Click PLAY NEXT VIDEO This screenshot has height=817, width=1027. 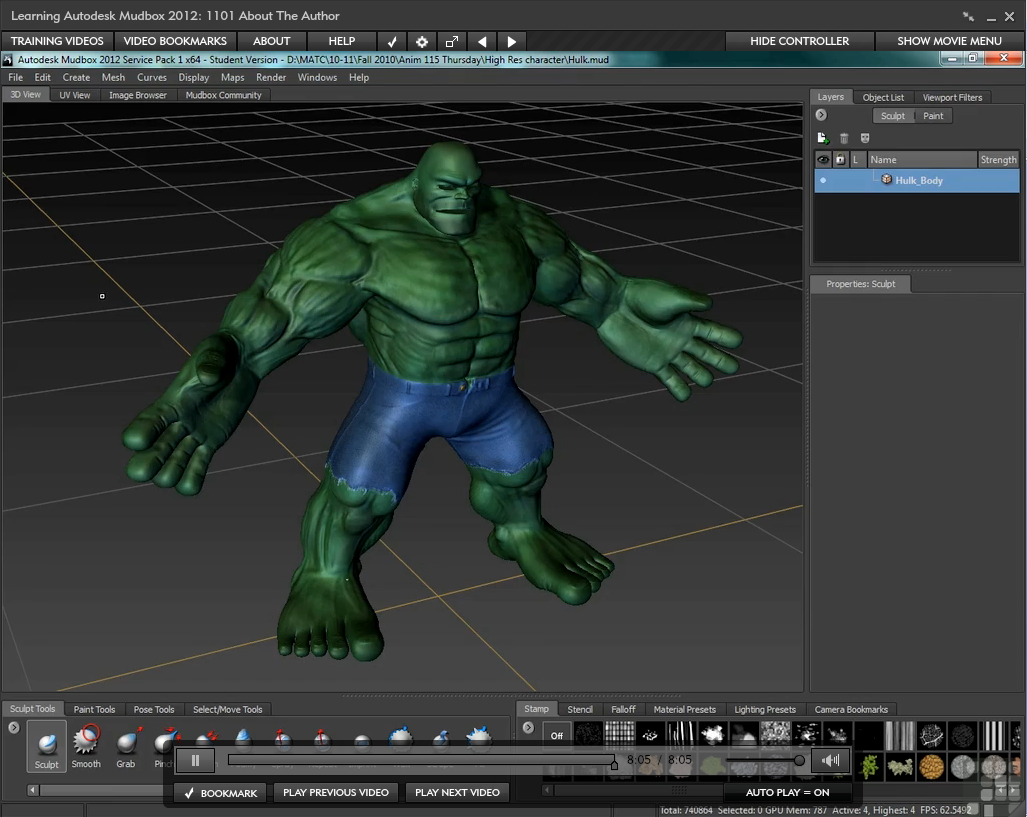[x=457, y=793]
